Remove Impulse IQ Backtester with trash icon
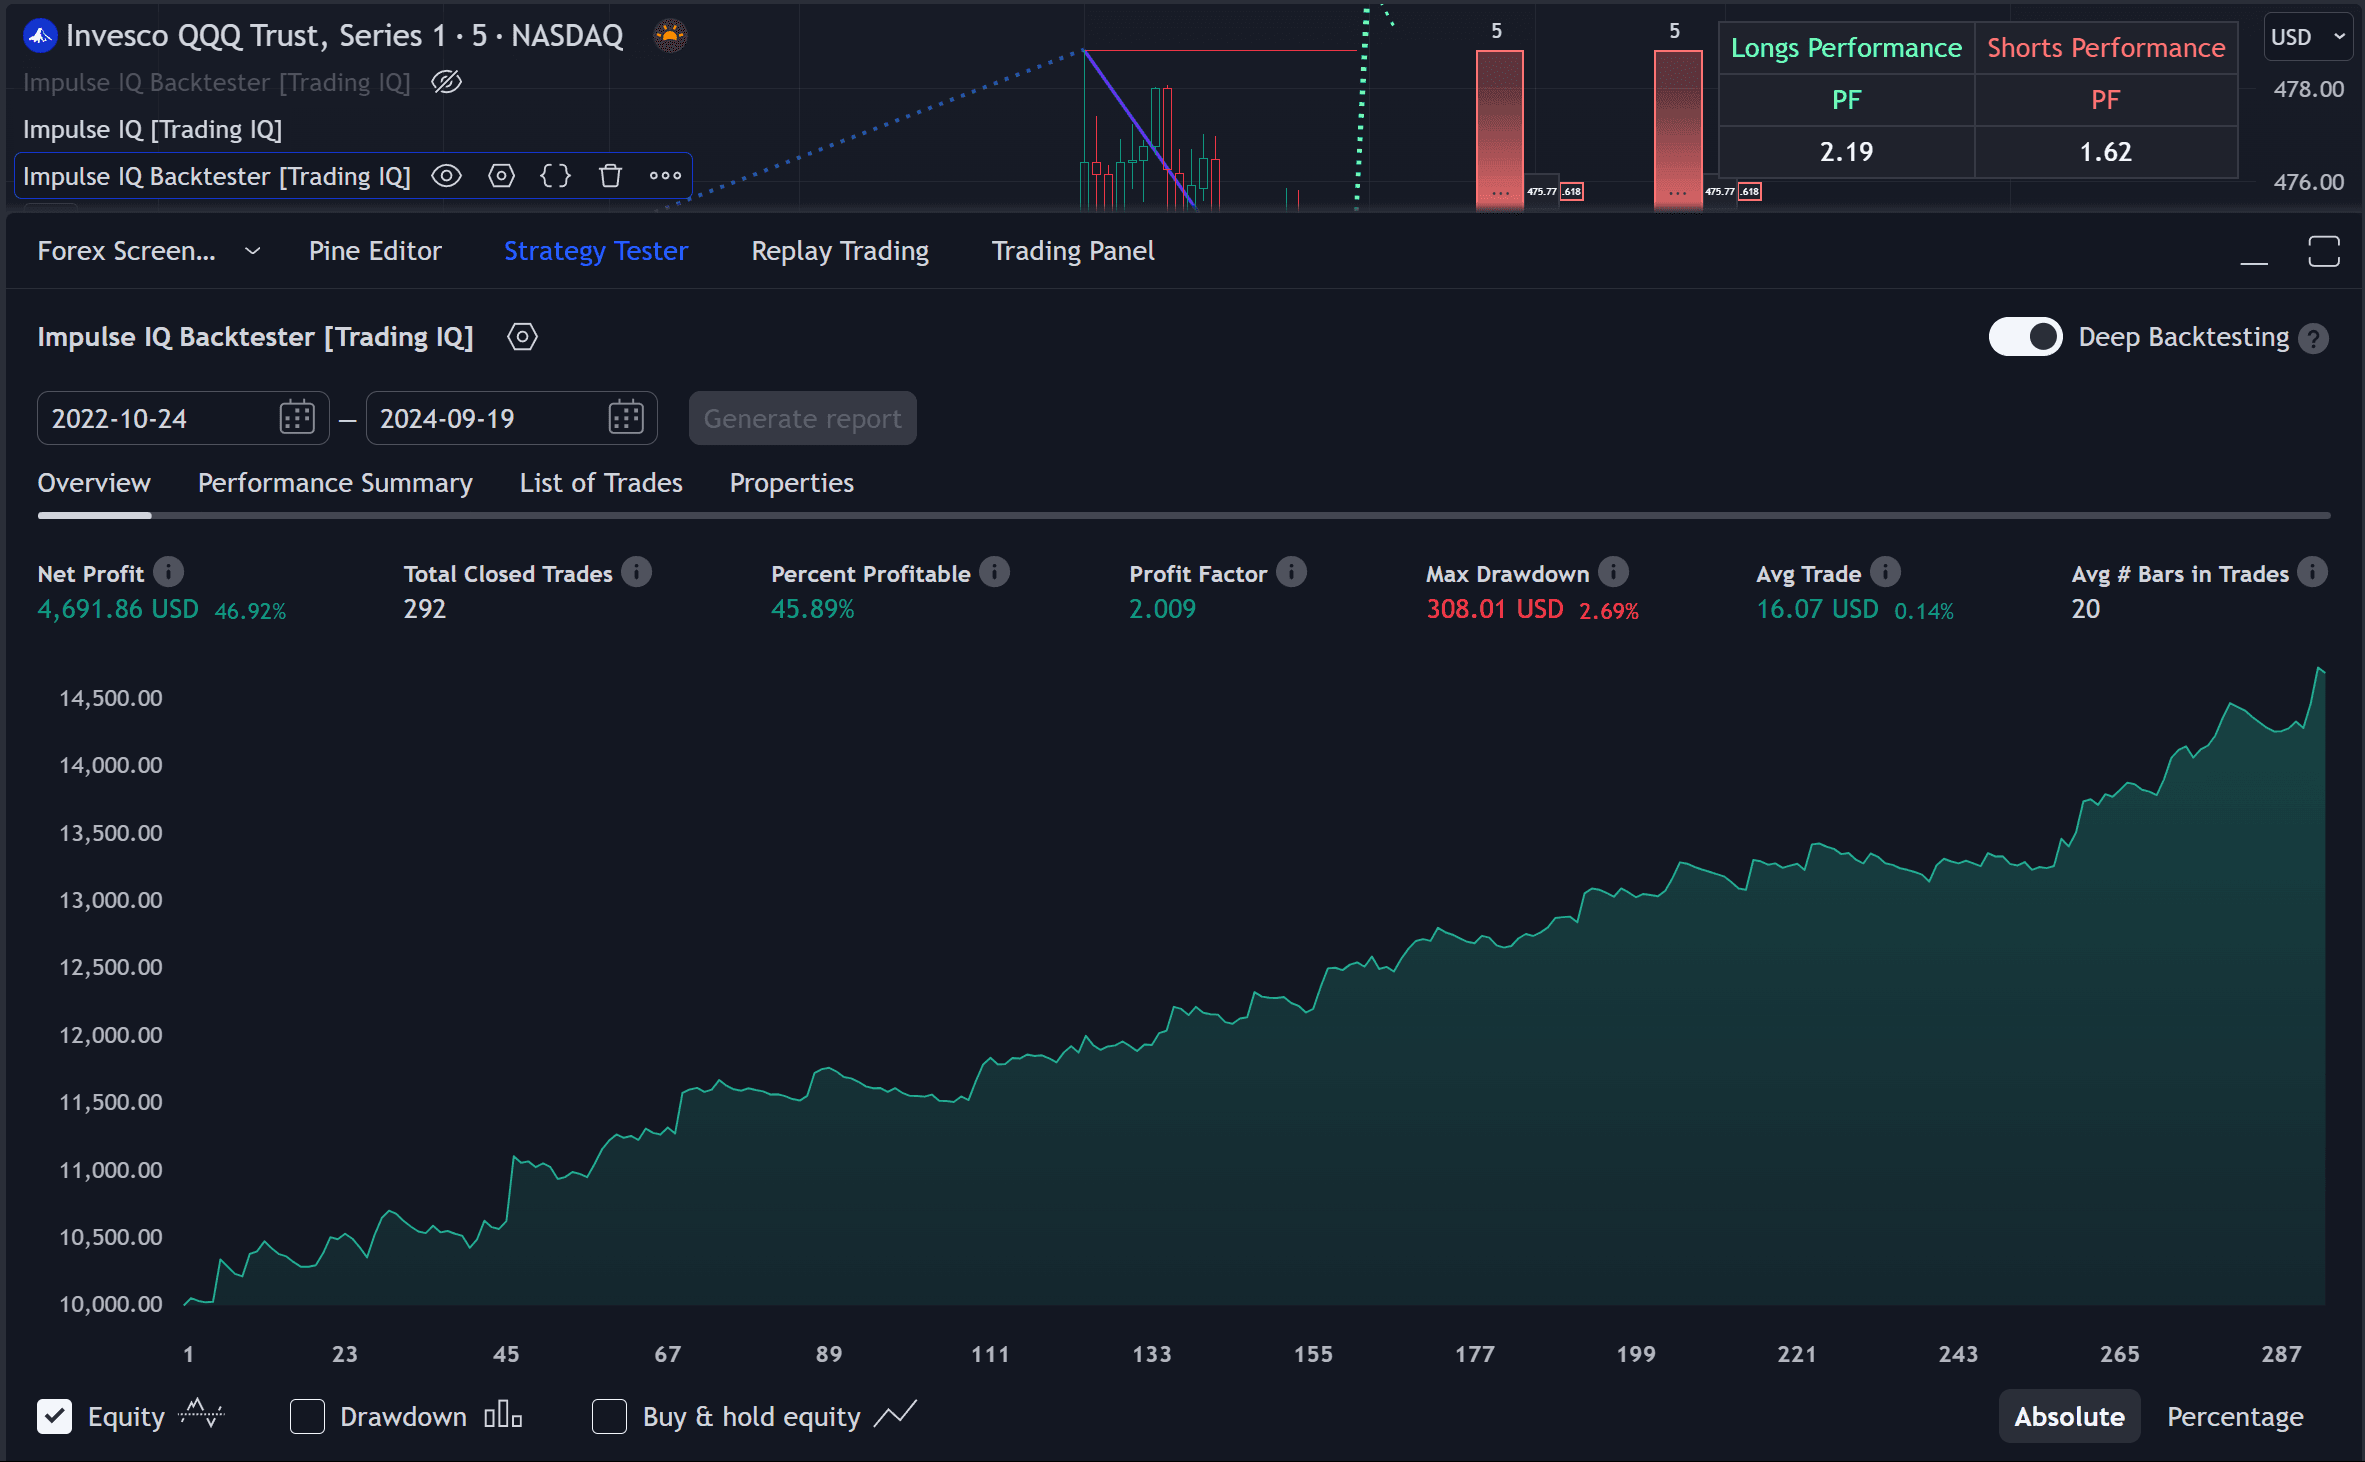Screen dimensions: 2365x1462 [610, 176]
